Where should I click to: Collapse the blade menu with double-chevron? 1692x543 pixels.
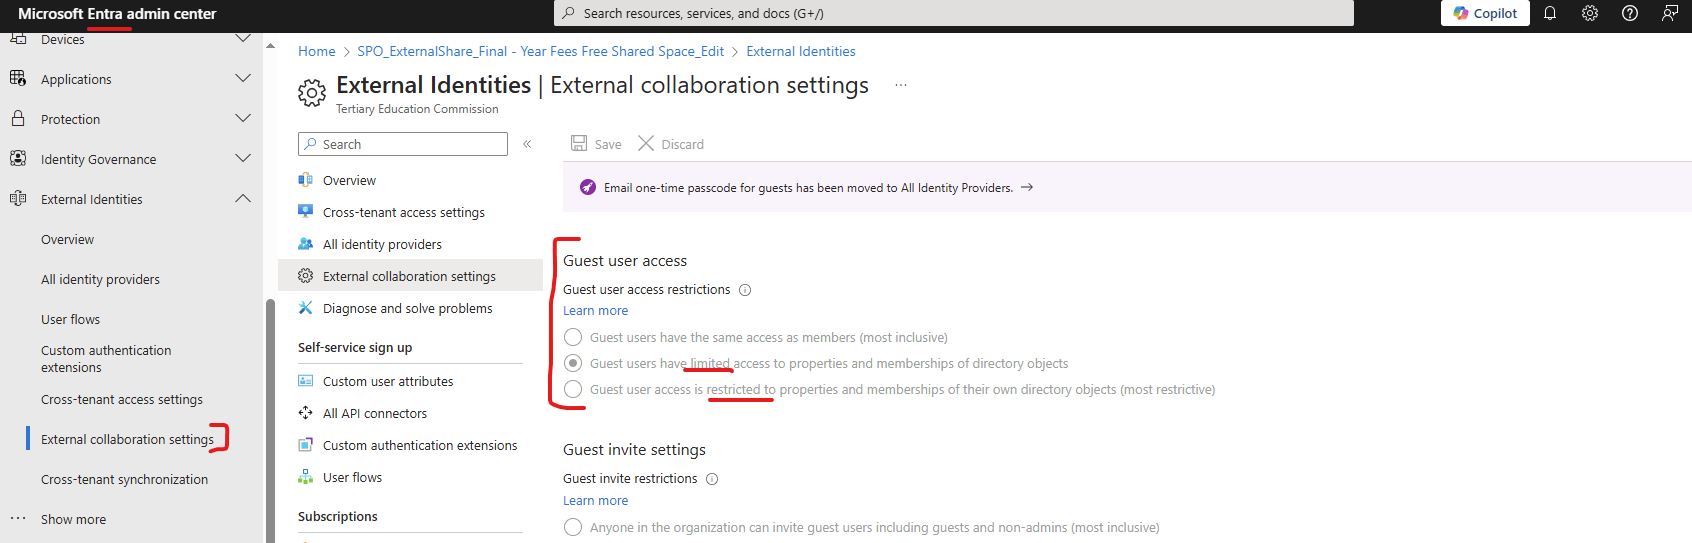(527, 144)
